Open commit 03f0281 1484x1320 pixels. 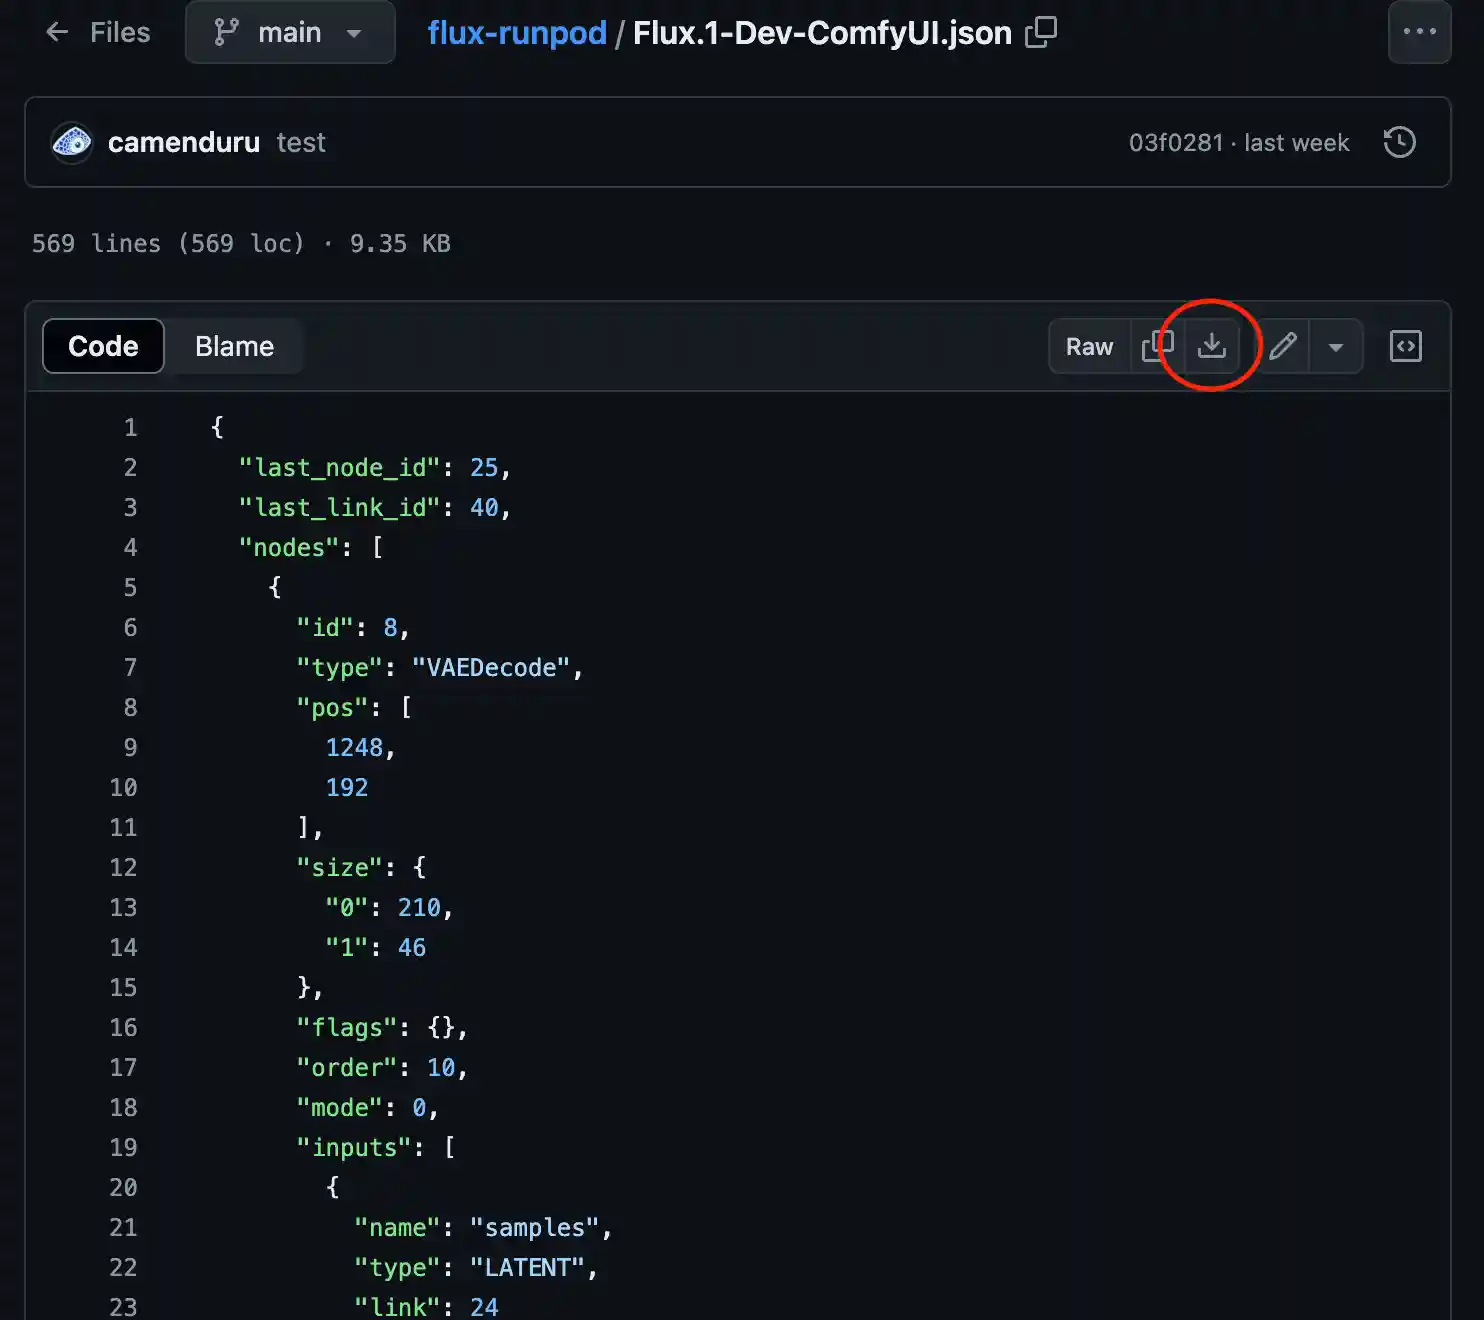[1175, 142]
